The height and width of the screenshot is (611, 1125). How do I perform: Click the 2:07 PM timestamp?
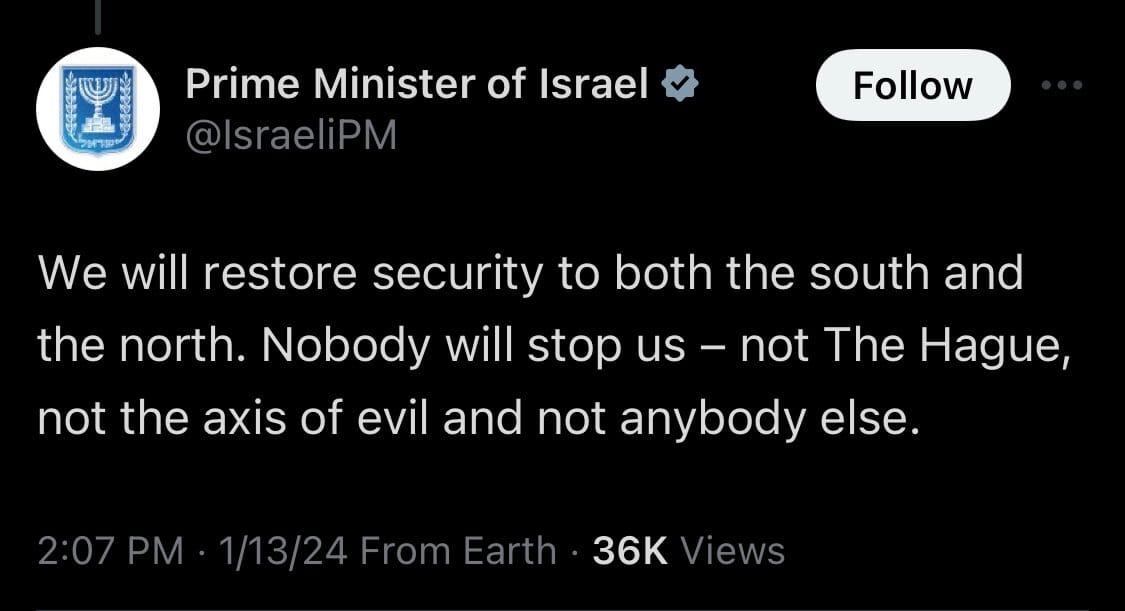(110, 550)
